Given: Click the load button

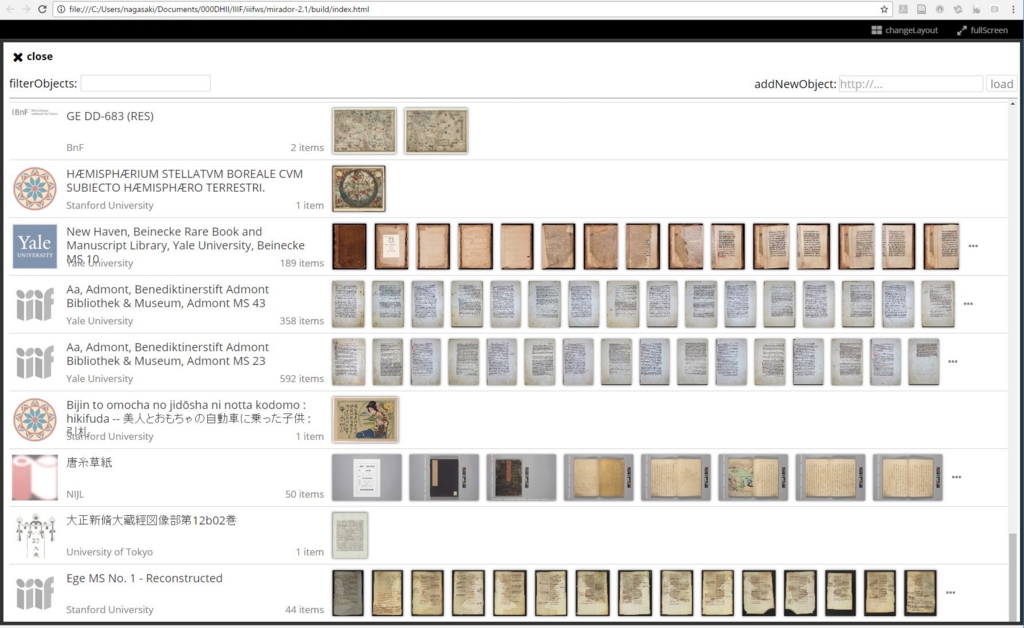Looking at the screenshot, I should (1001, 84).
